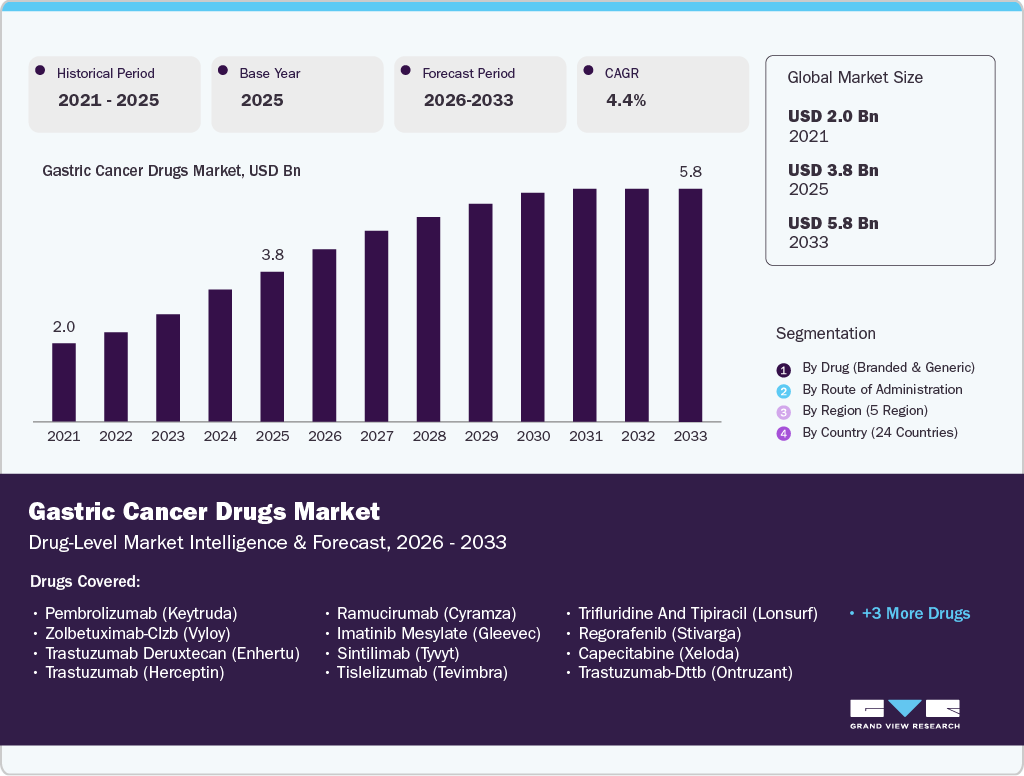
Task: Click the Forecast Period 2026-2033 card
Action: tap(480, 94)
